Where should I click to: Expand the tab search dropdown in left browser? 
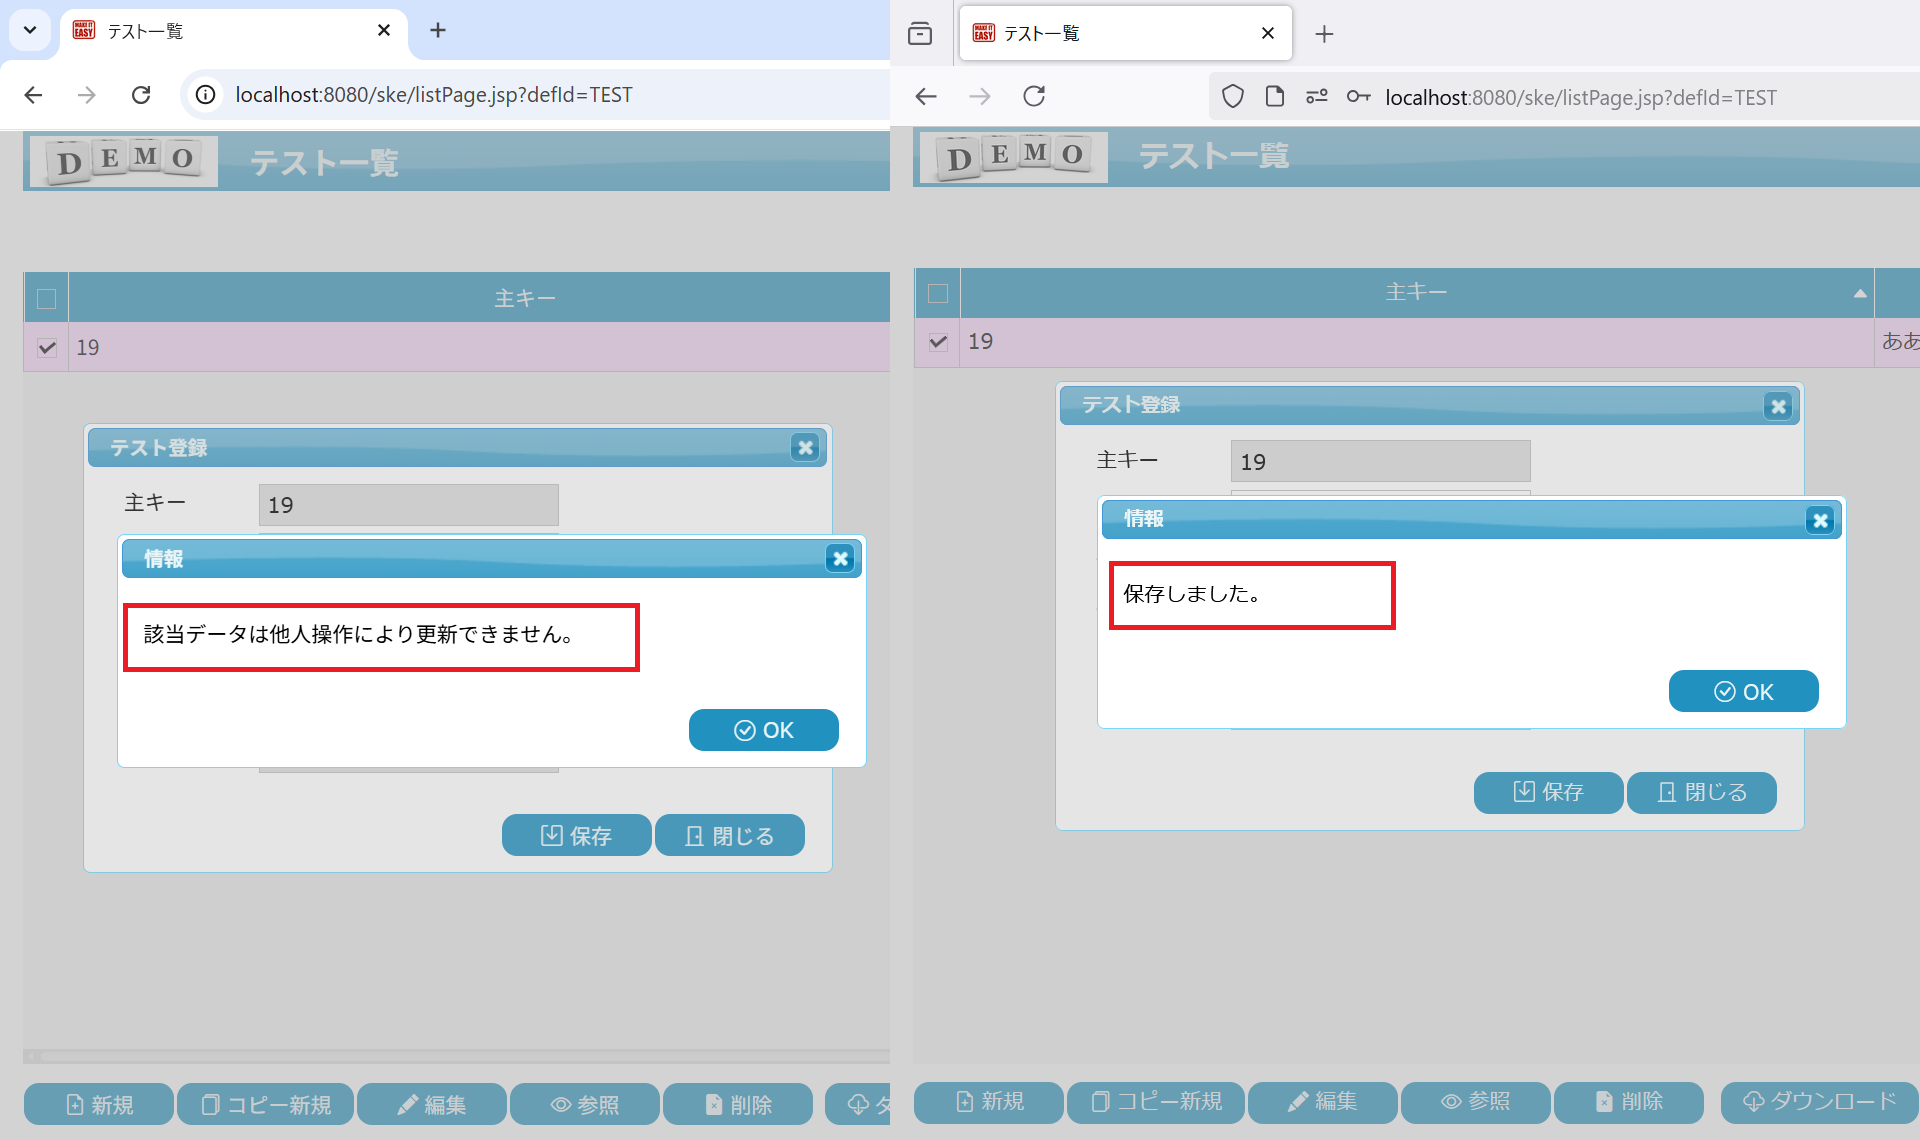(30, 30)
